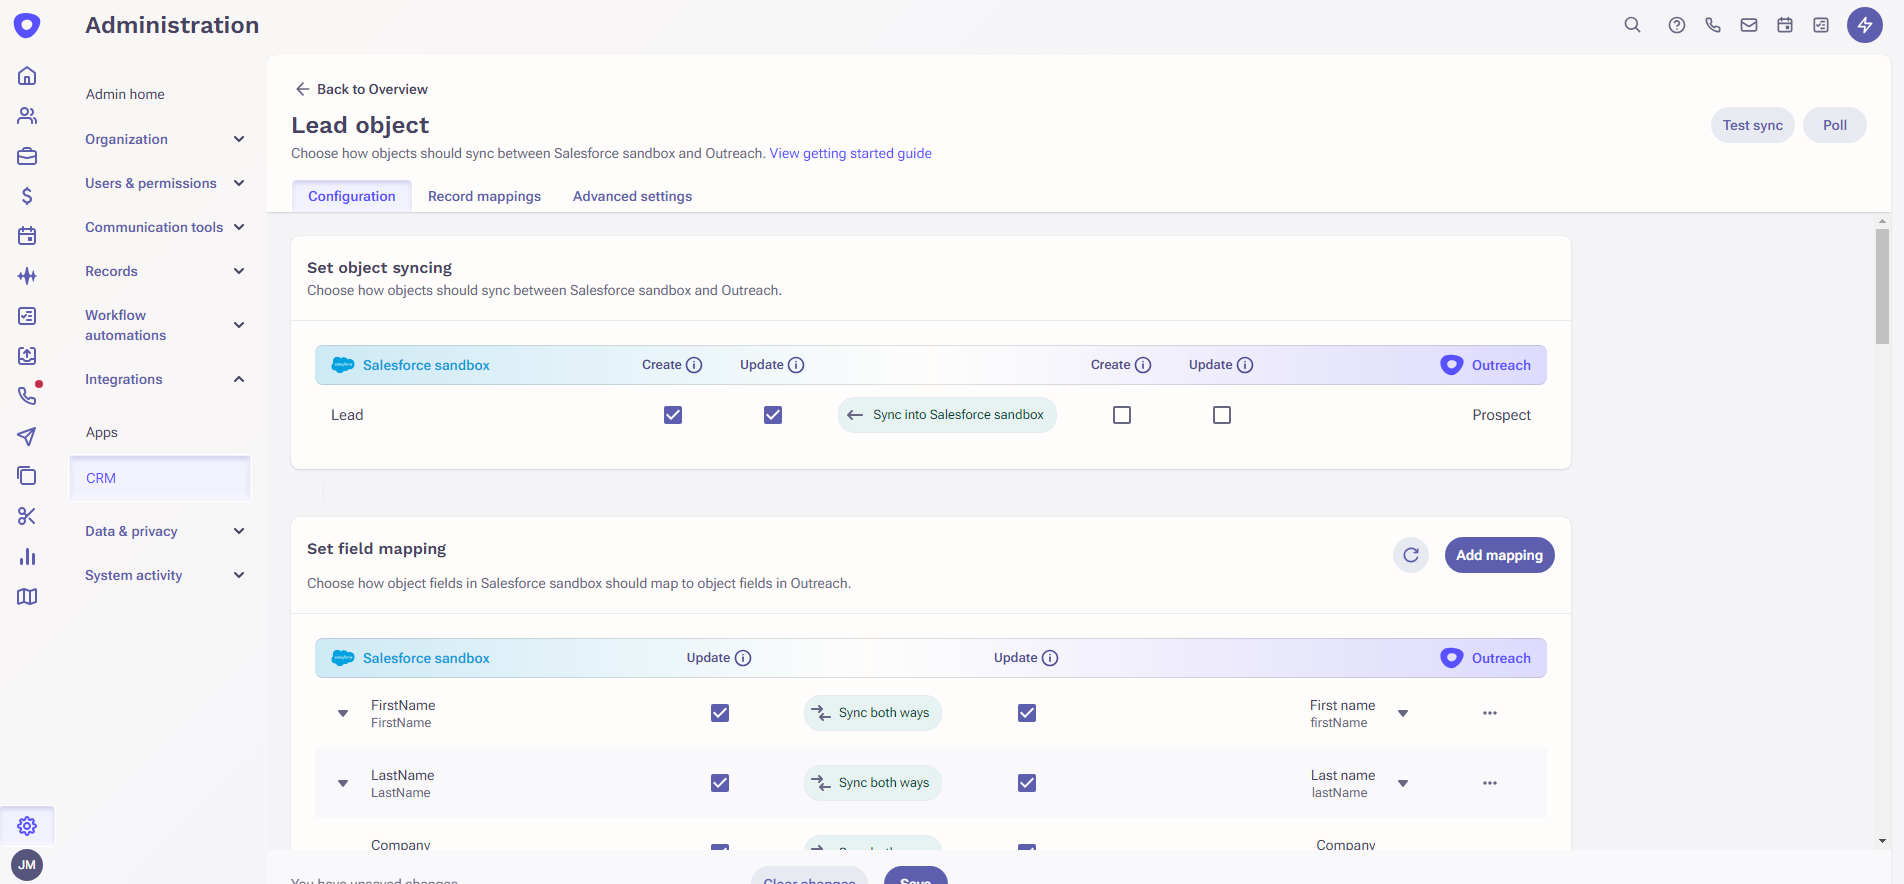
Task: Expand the Users & permissions section
Action: tap(165, 183)
